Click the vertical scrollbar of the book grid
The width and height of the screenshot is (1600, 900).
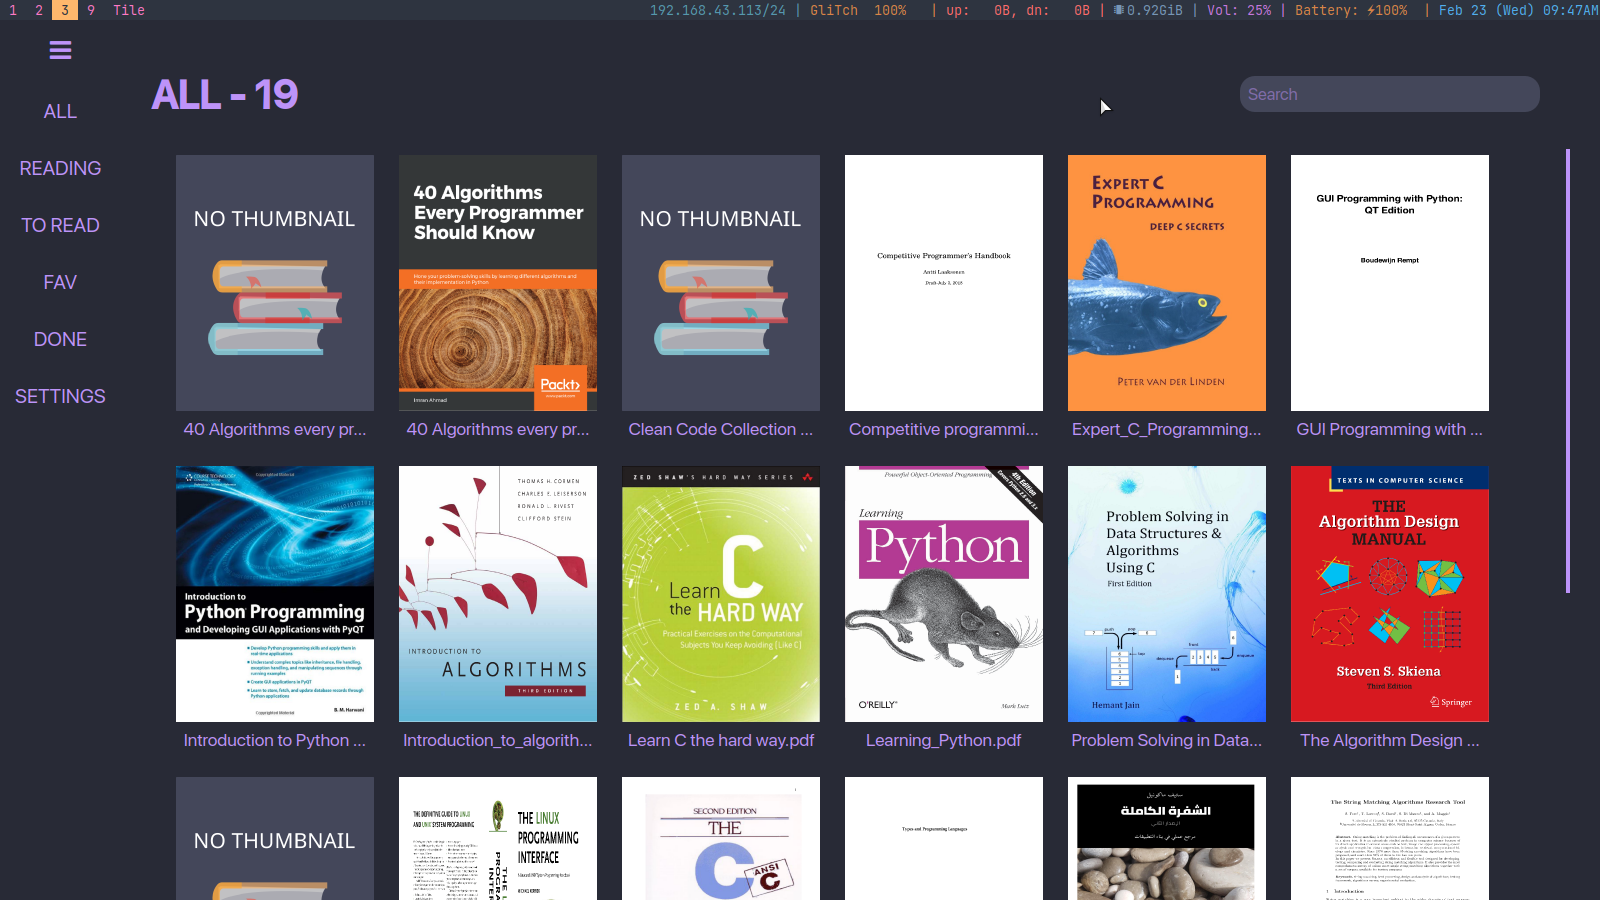[x=1567, y=370]
